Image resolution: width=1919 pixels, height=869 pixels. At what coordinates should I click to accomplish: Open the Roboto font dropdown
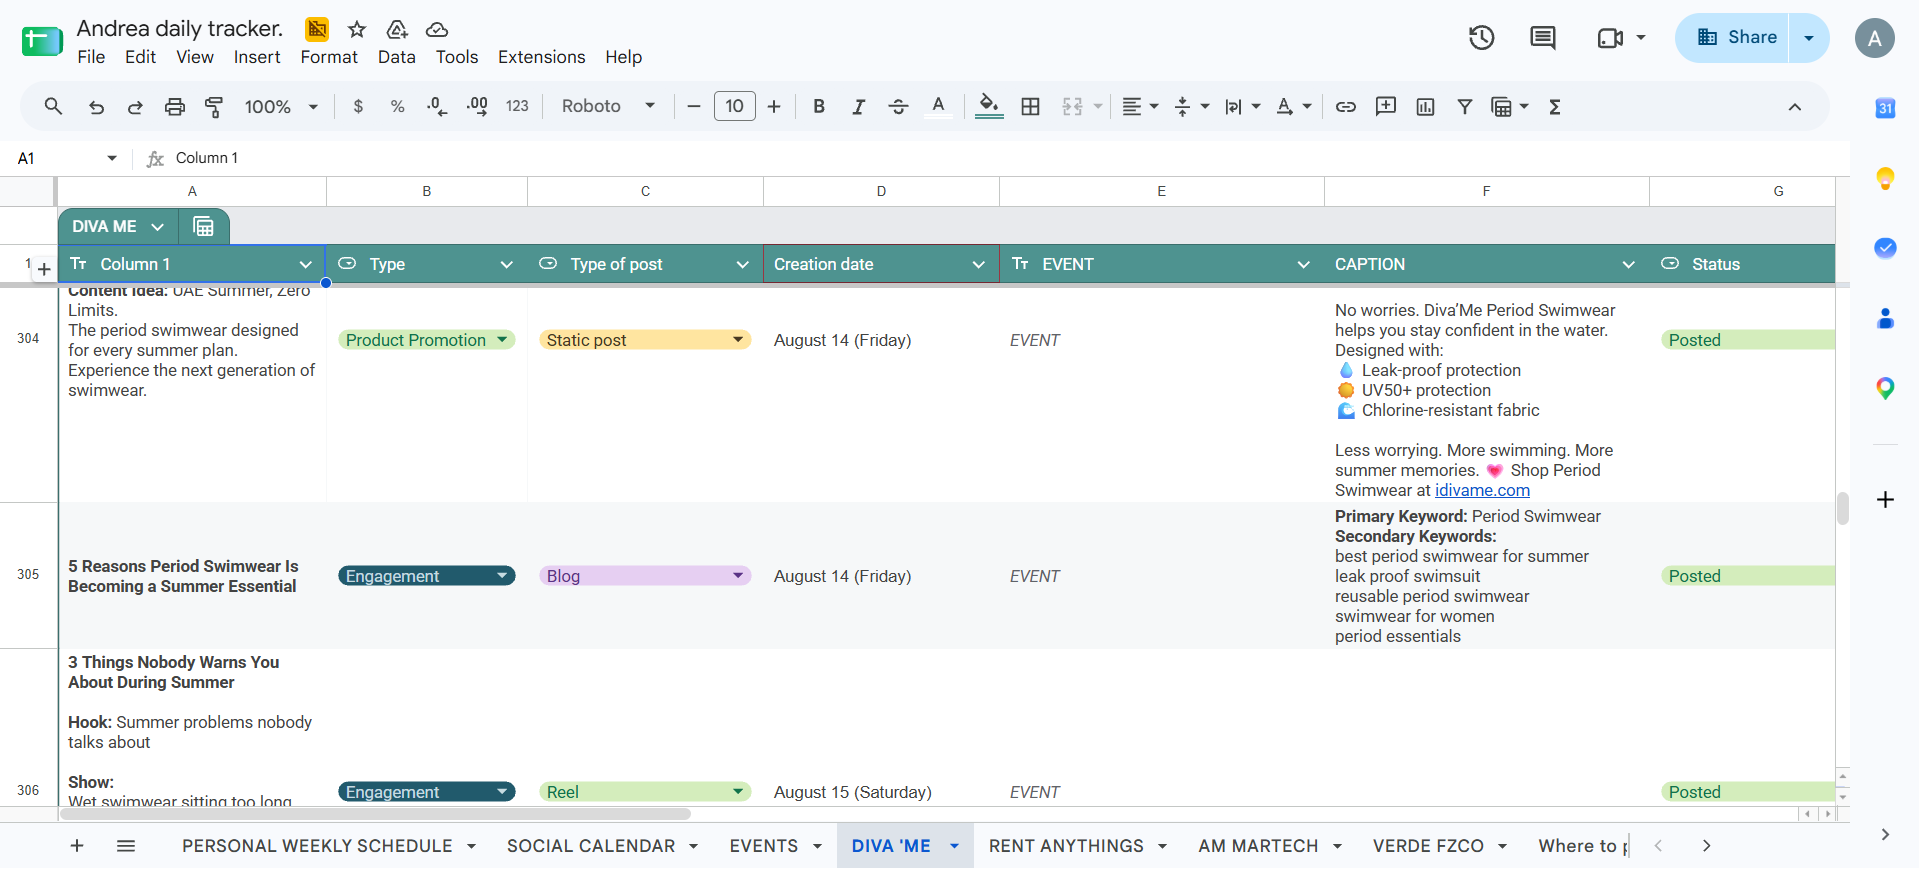click(x=608, y=106)
